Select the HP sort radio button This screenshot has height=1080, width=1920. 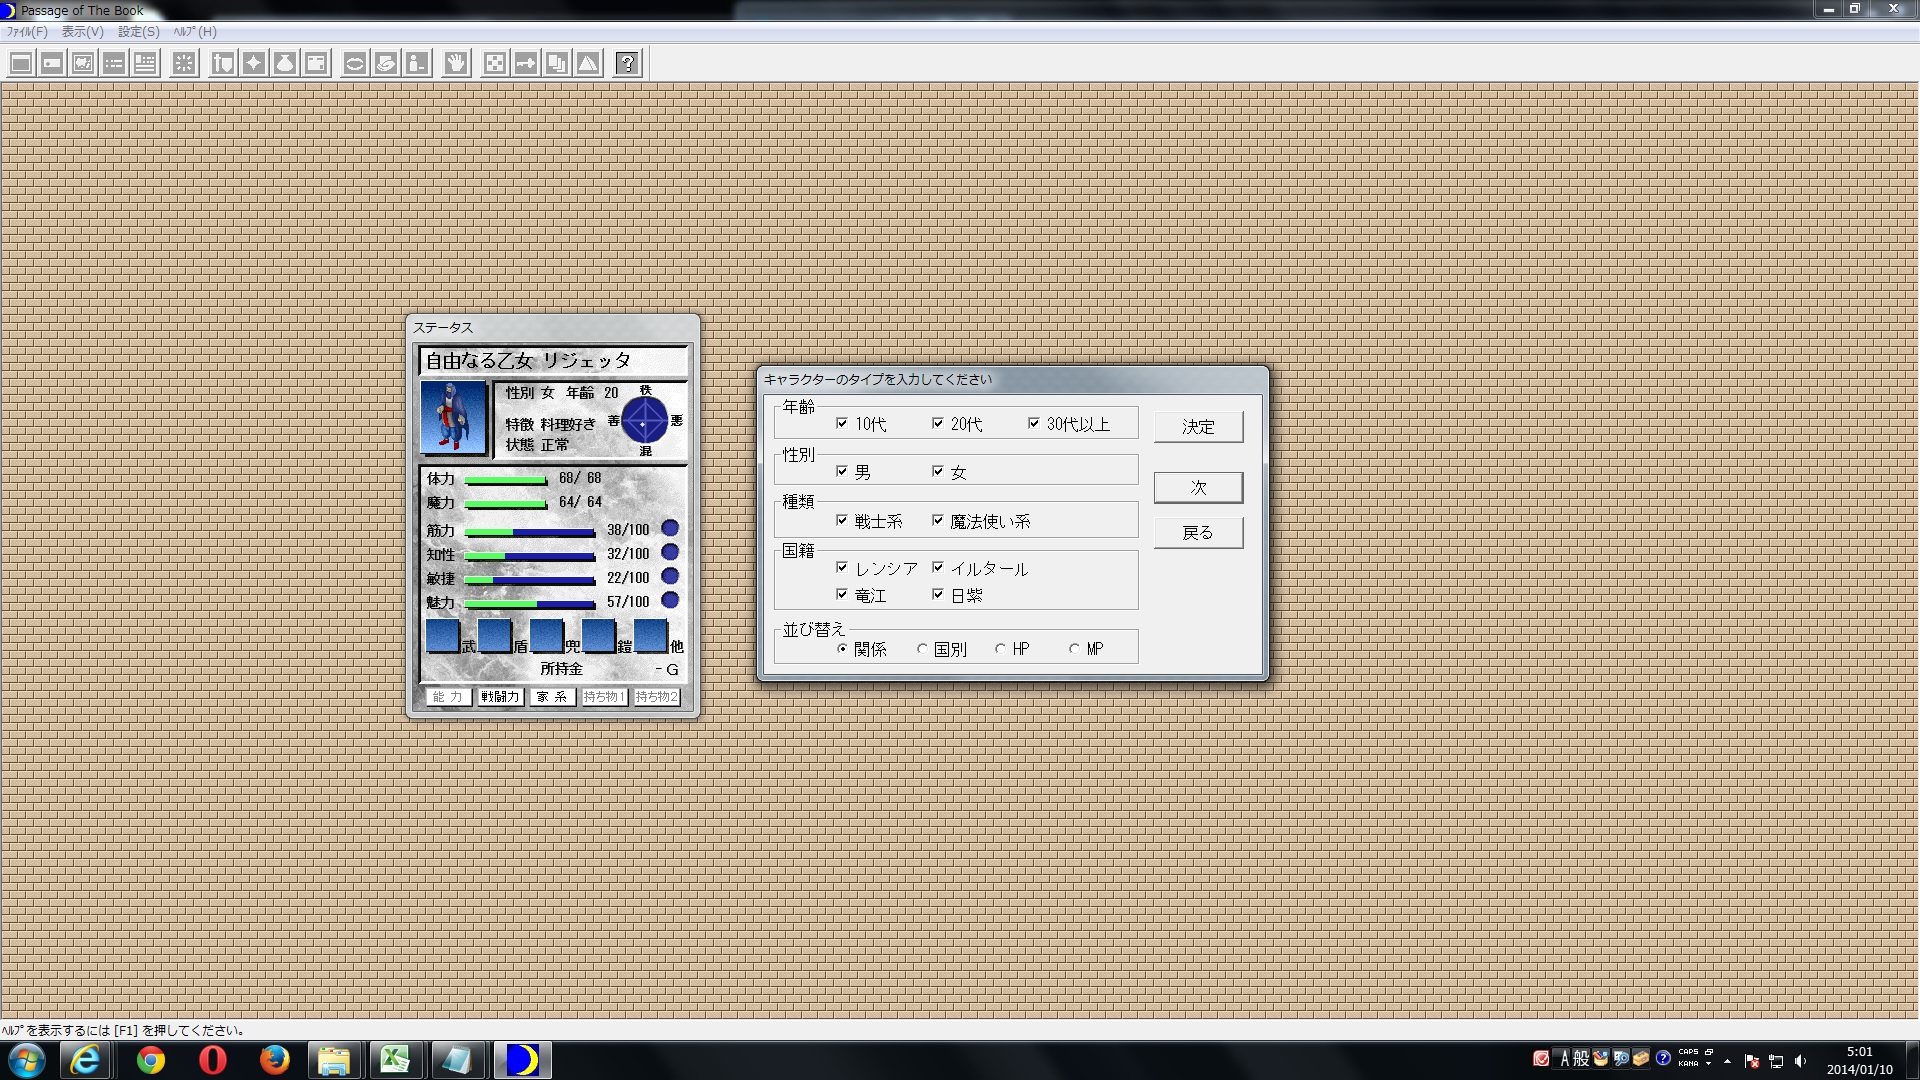999,648
